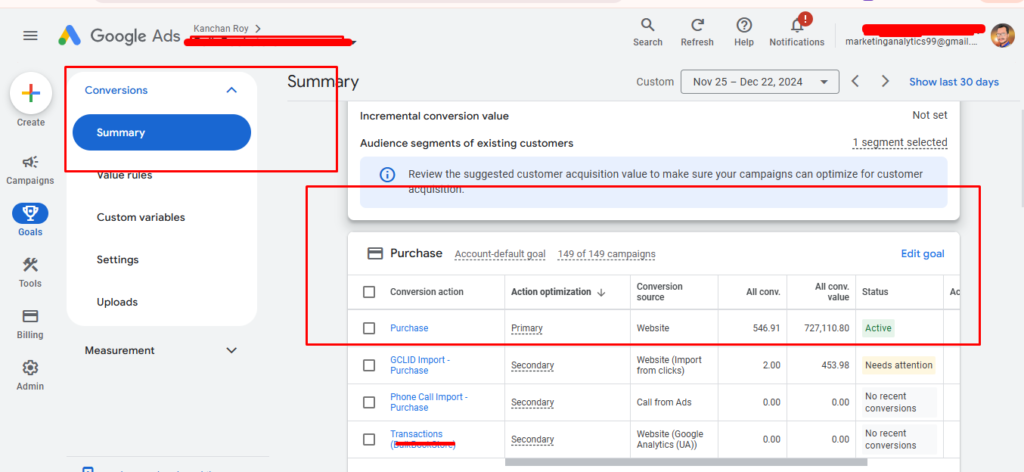Click Secondary for GCLID Import row
Viewport: 1024px width, 472px height.
532,366
